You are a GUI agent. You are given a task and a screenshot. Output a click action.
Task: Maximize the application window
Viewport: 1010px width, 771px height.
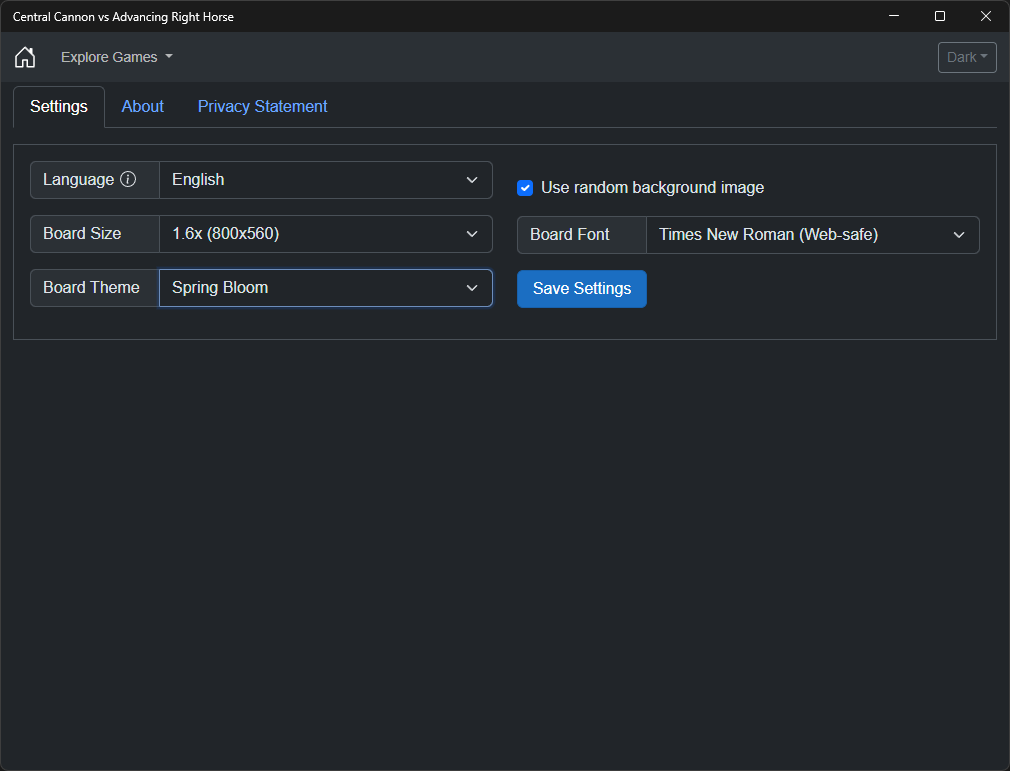coord(940,16)
